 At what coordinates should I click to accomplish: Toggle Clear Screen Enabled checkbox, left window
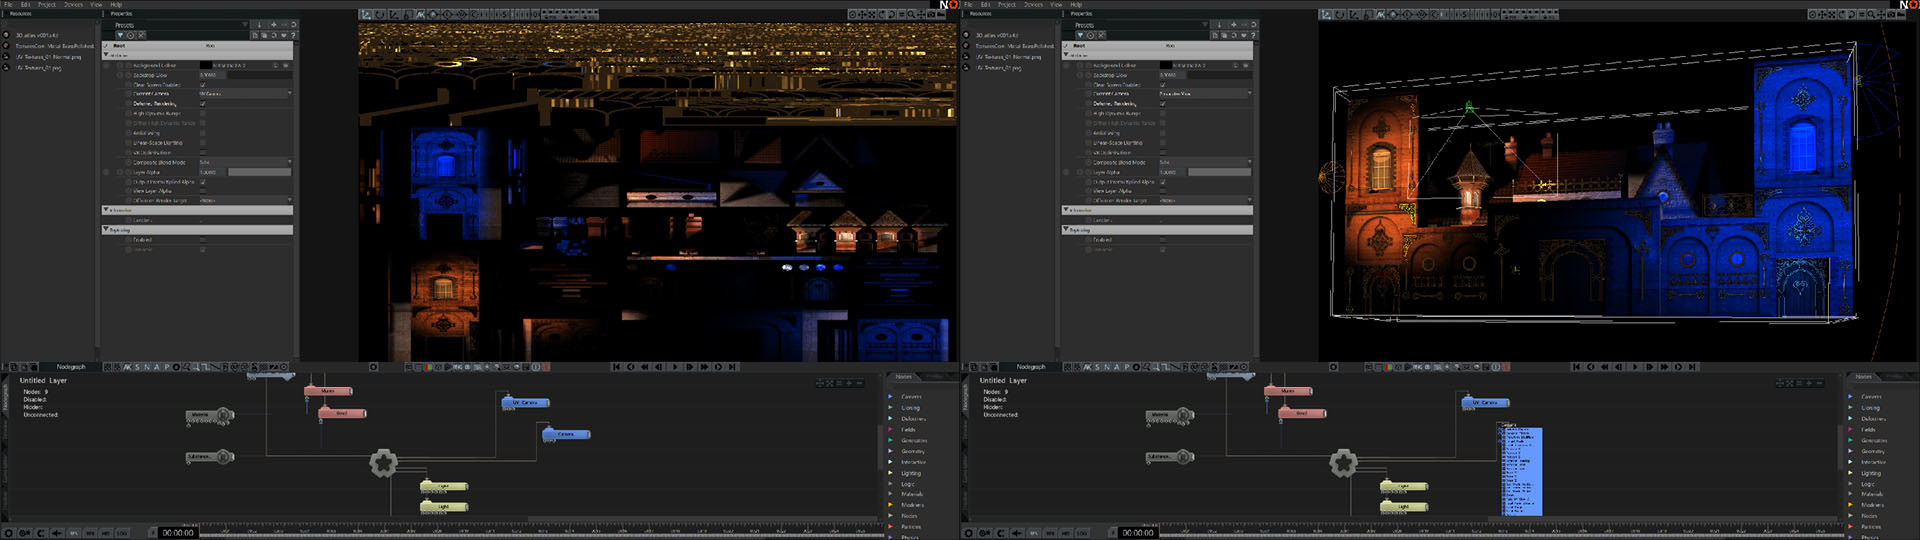point(203,84)
